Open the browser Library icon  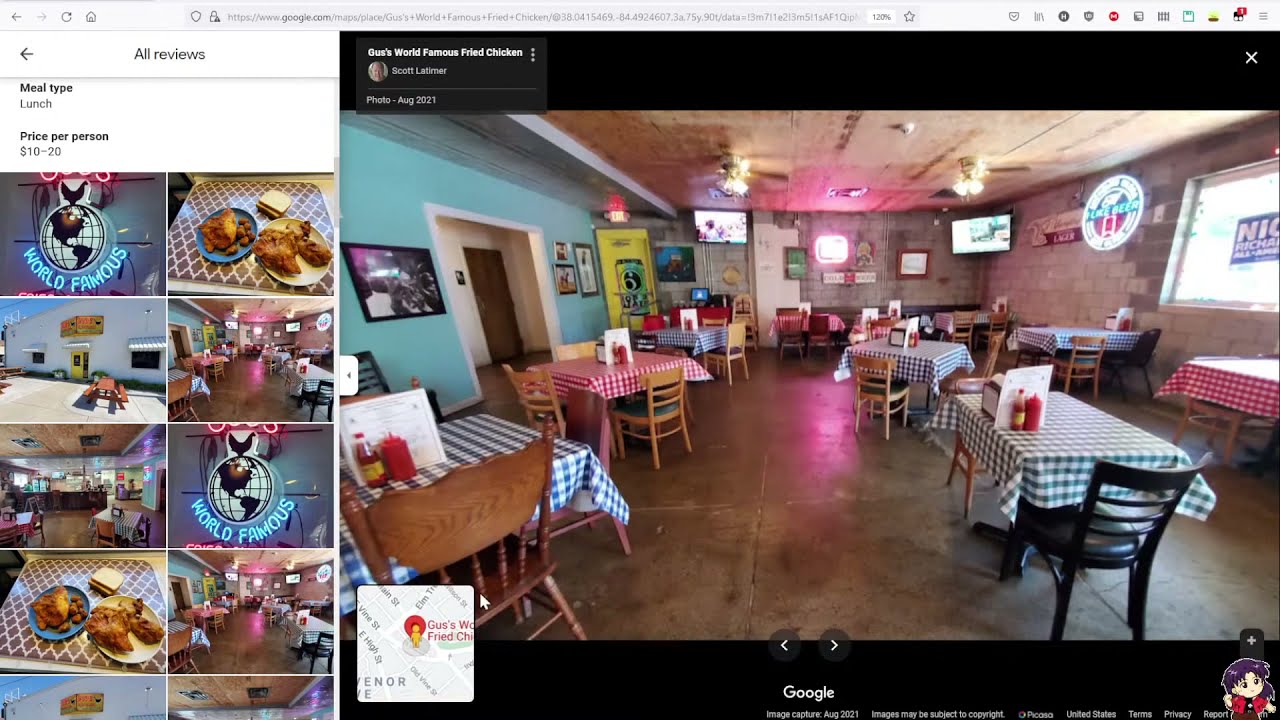pyautogui.click(x=1039, y=17)
